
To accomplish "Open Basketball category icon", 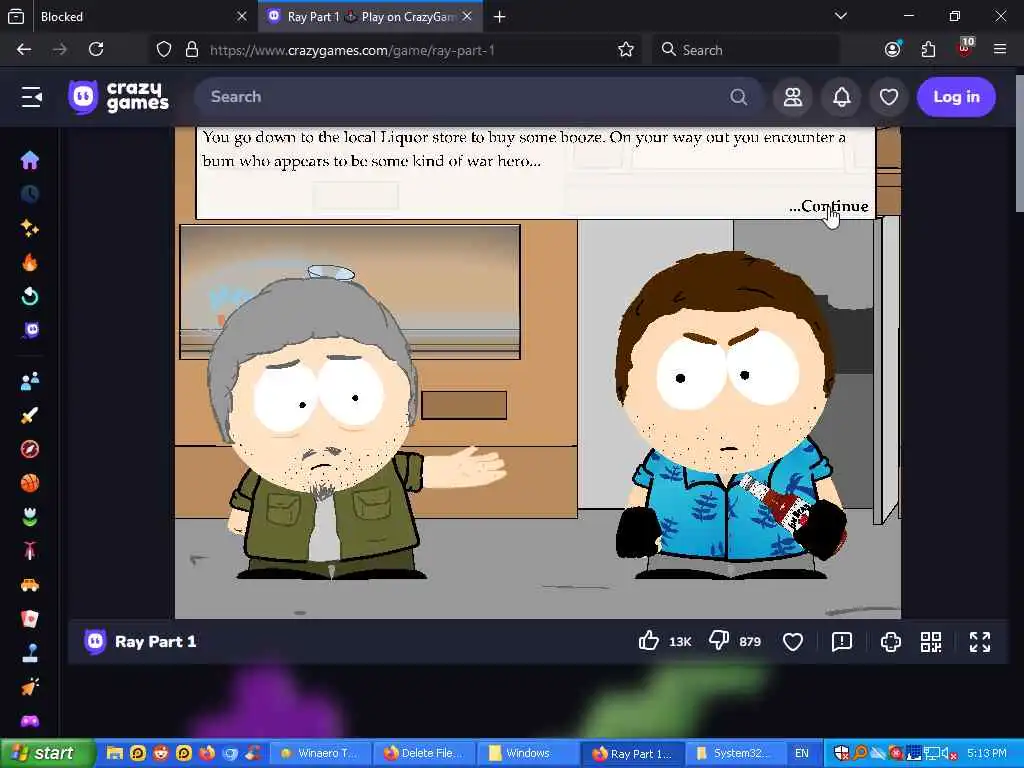I will (x=29, y=483).
